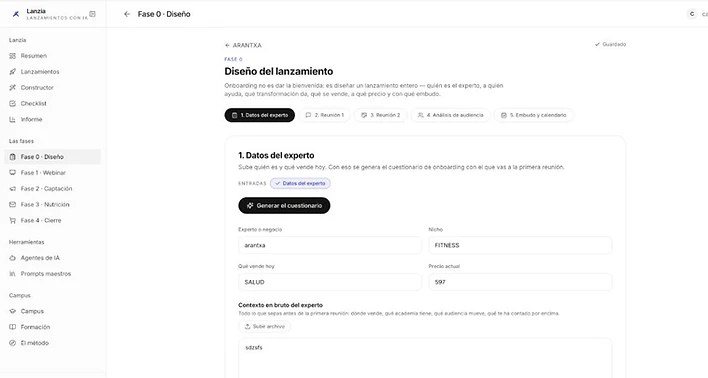Open Agentes de IA tool
Screen dimensions: 708x378
(x=52, y=258)
